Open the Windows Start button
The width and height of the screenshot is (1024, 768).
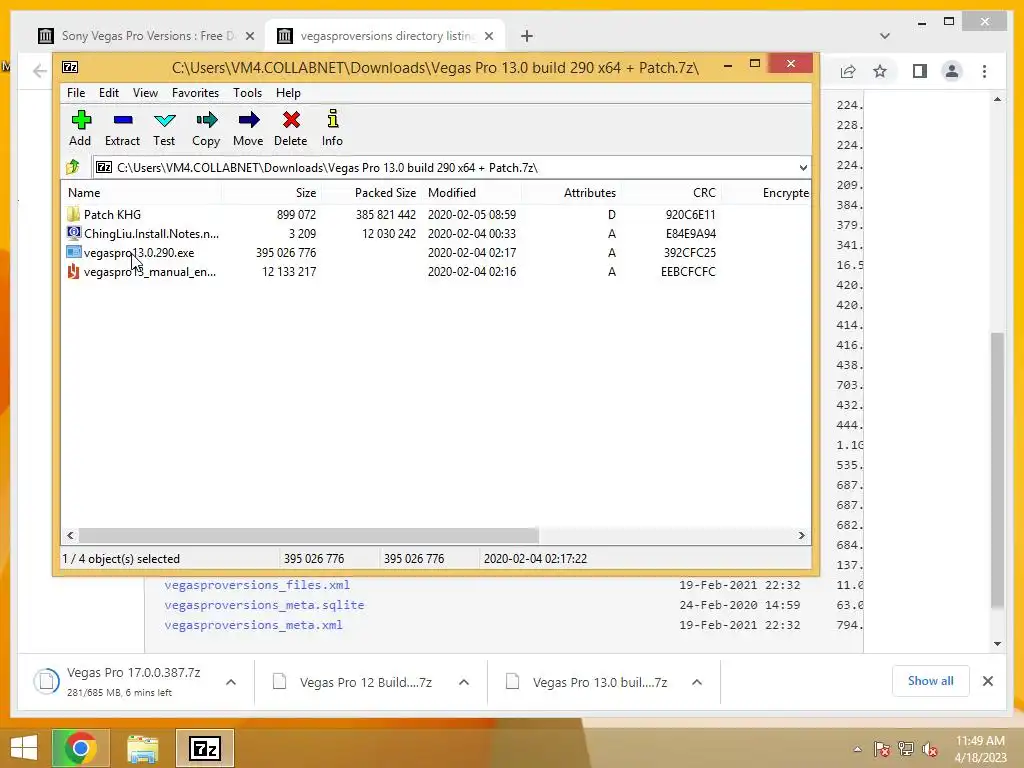(24, 748)
